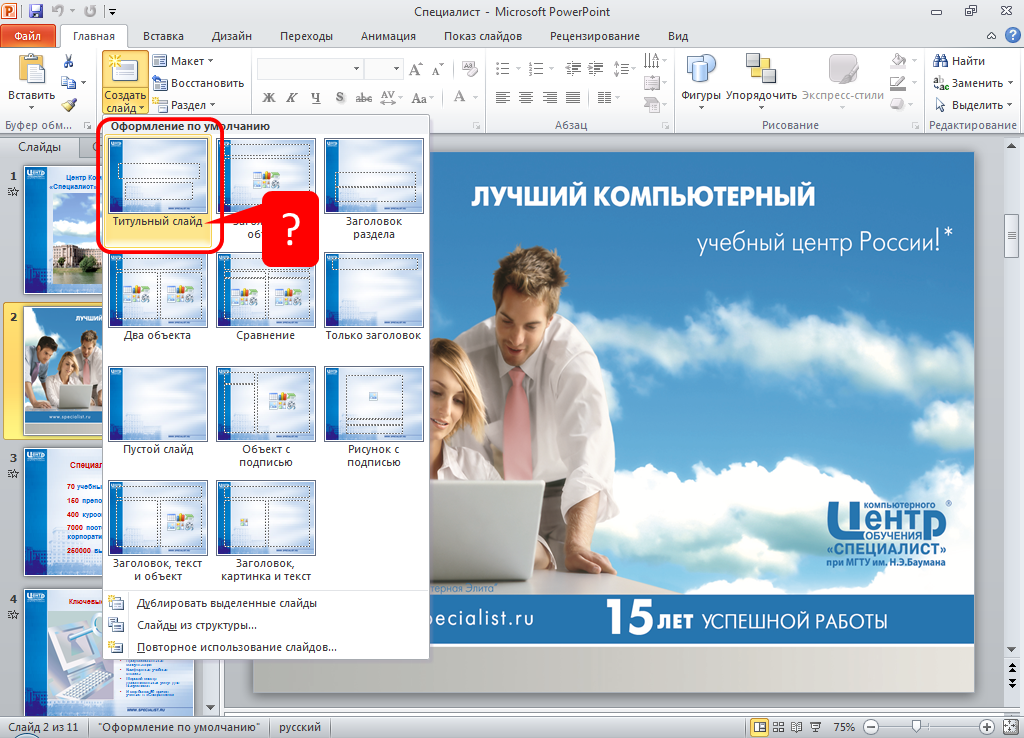Viewport: 1024px width, 738px height.
Task: Click the Shape outline pen icon
Action: coord(898,83)
